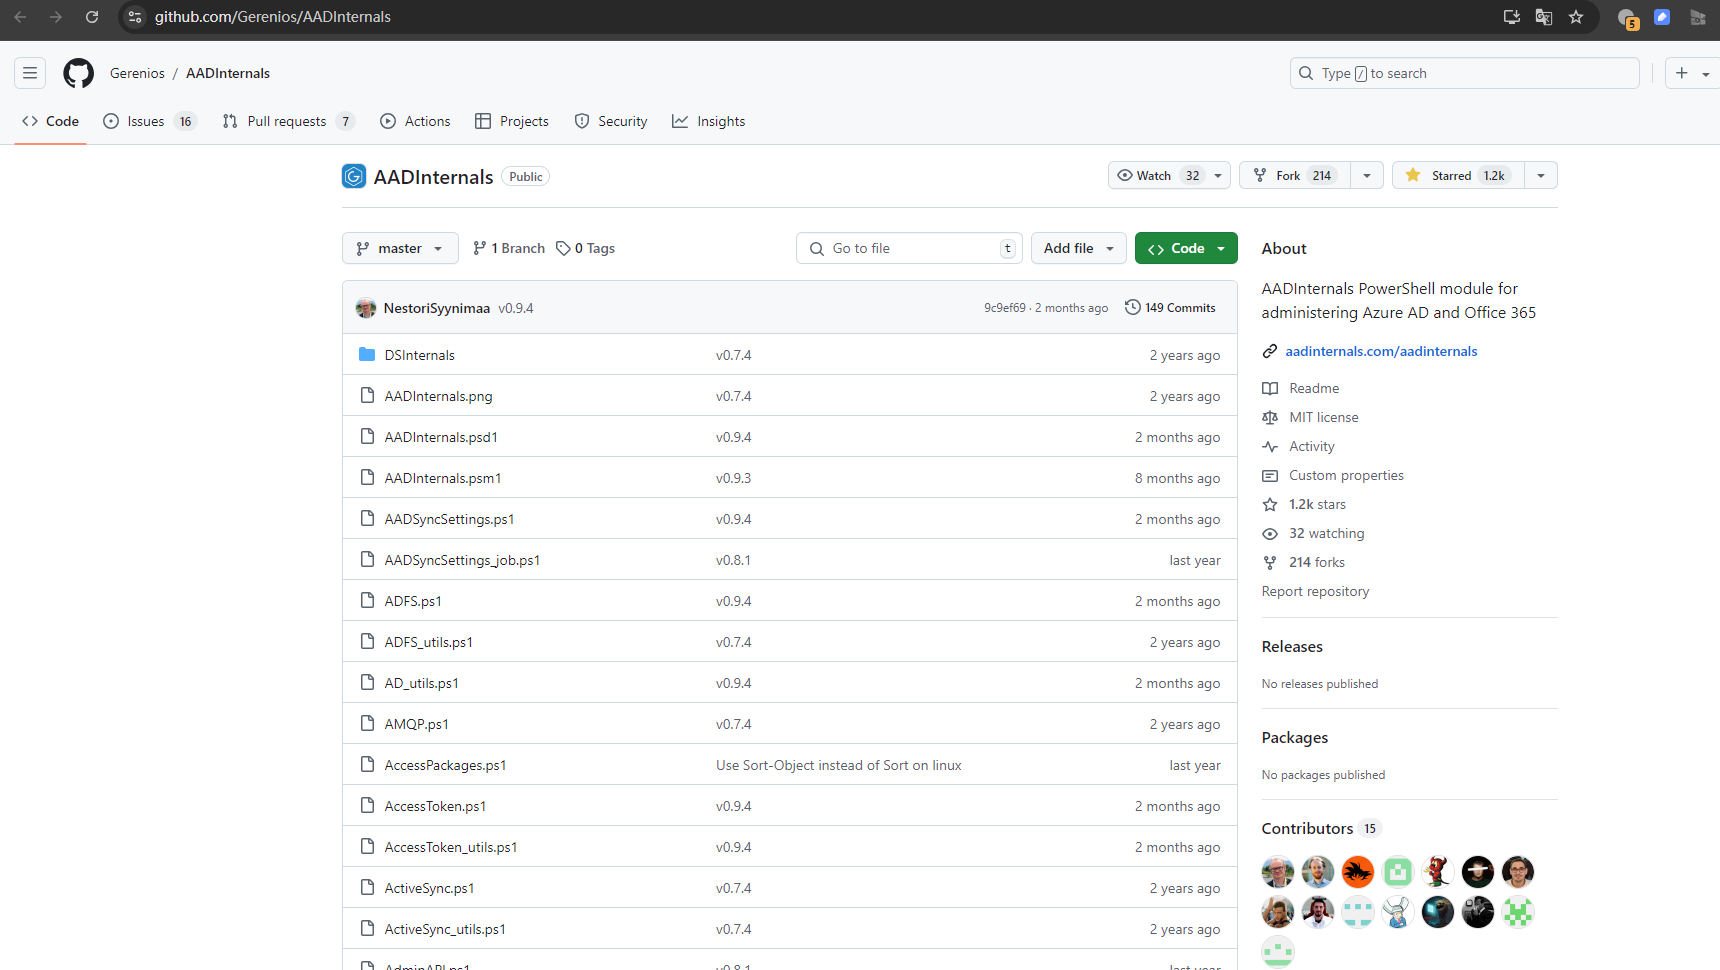1720x970 pixels.
Task: Click the site info icon in address bar
Action: click(135, 17)
